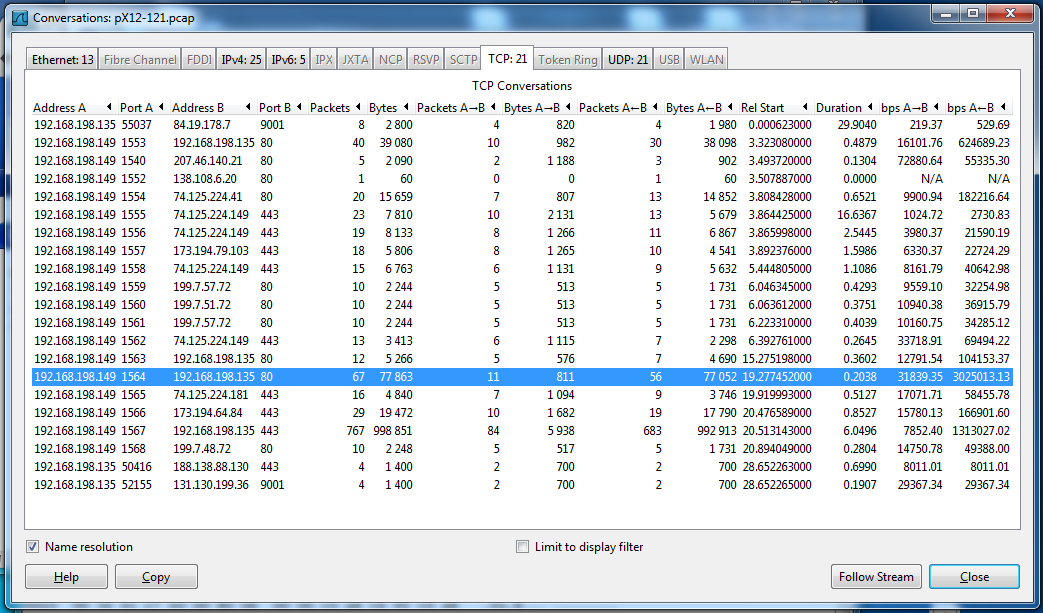The width and height of the screenshot is (1043, 613).
Task: Click the sort arrow on the Duration column
Action: [870, 108]
